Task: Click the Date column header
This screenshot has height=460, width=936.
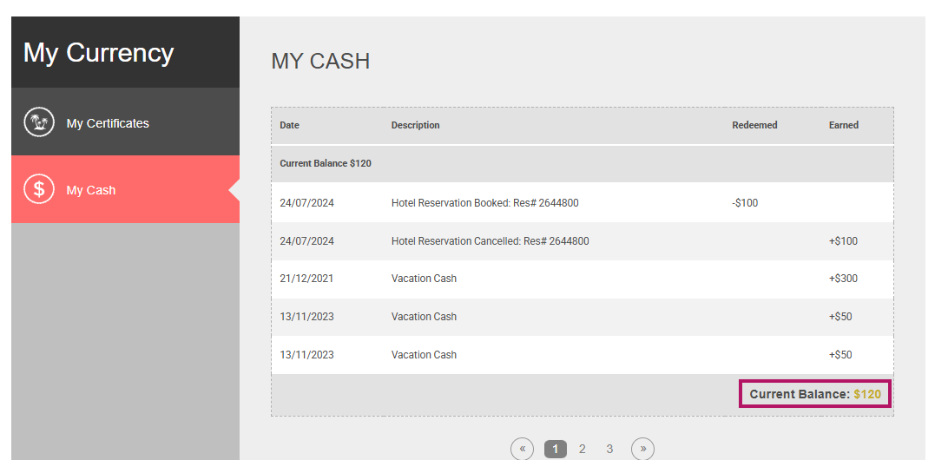Action: tap(289, 126)
